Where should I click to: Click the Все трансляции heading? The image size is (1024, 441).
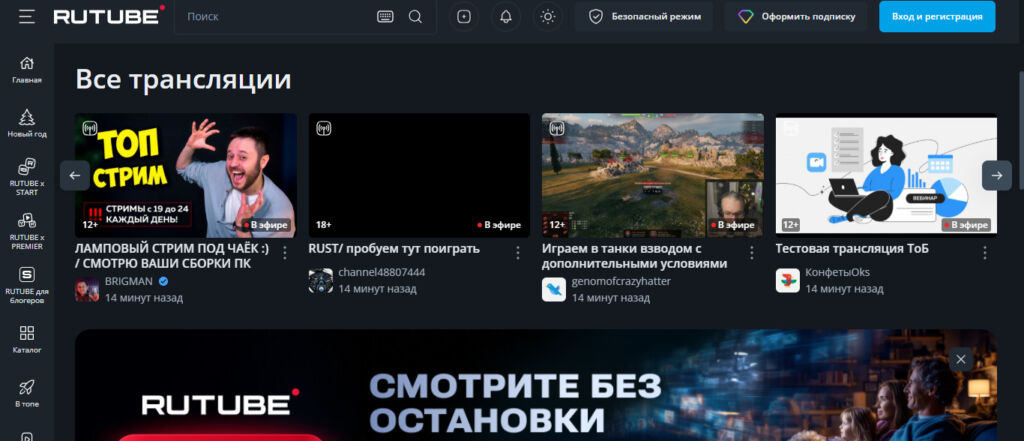(184, 80)
